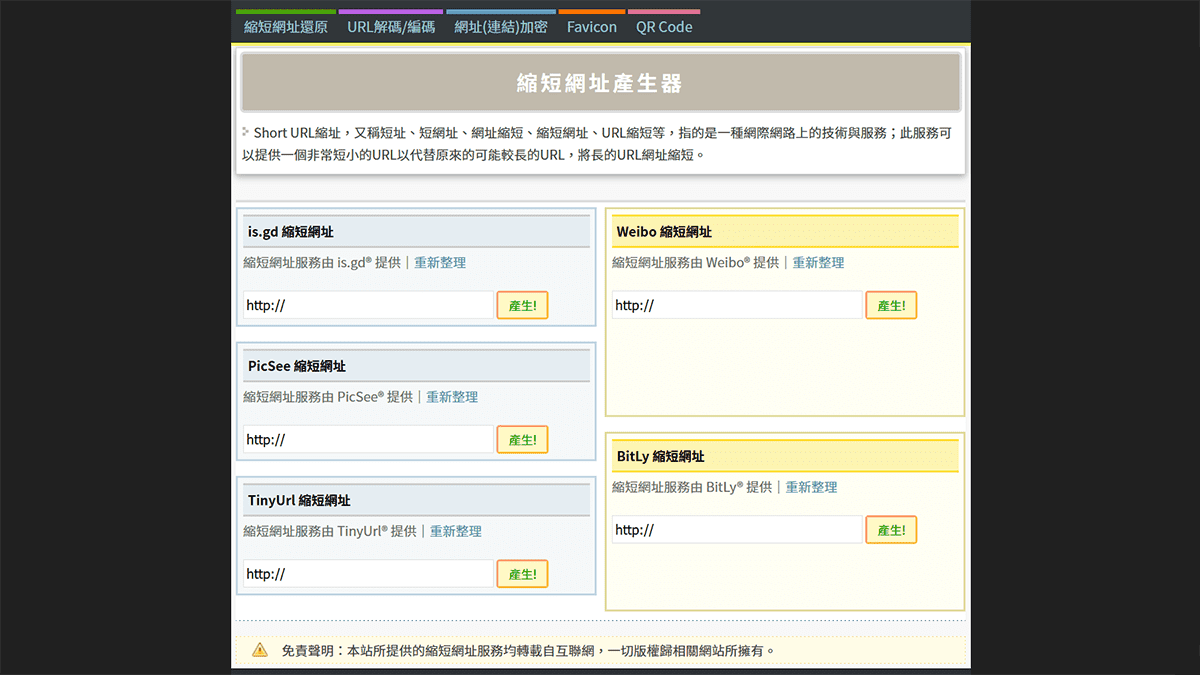Refresh the PicSee panel via 重新整理
Screen dimensions: 1200x675
coord(452,397)
